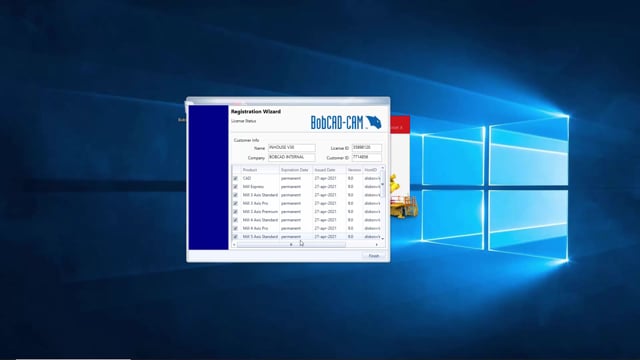Viewport: 640px width, 360px height.
Task: Toggle the Mill 4 Axis Standard checkbox
Action: tap(236, 220)
